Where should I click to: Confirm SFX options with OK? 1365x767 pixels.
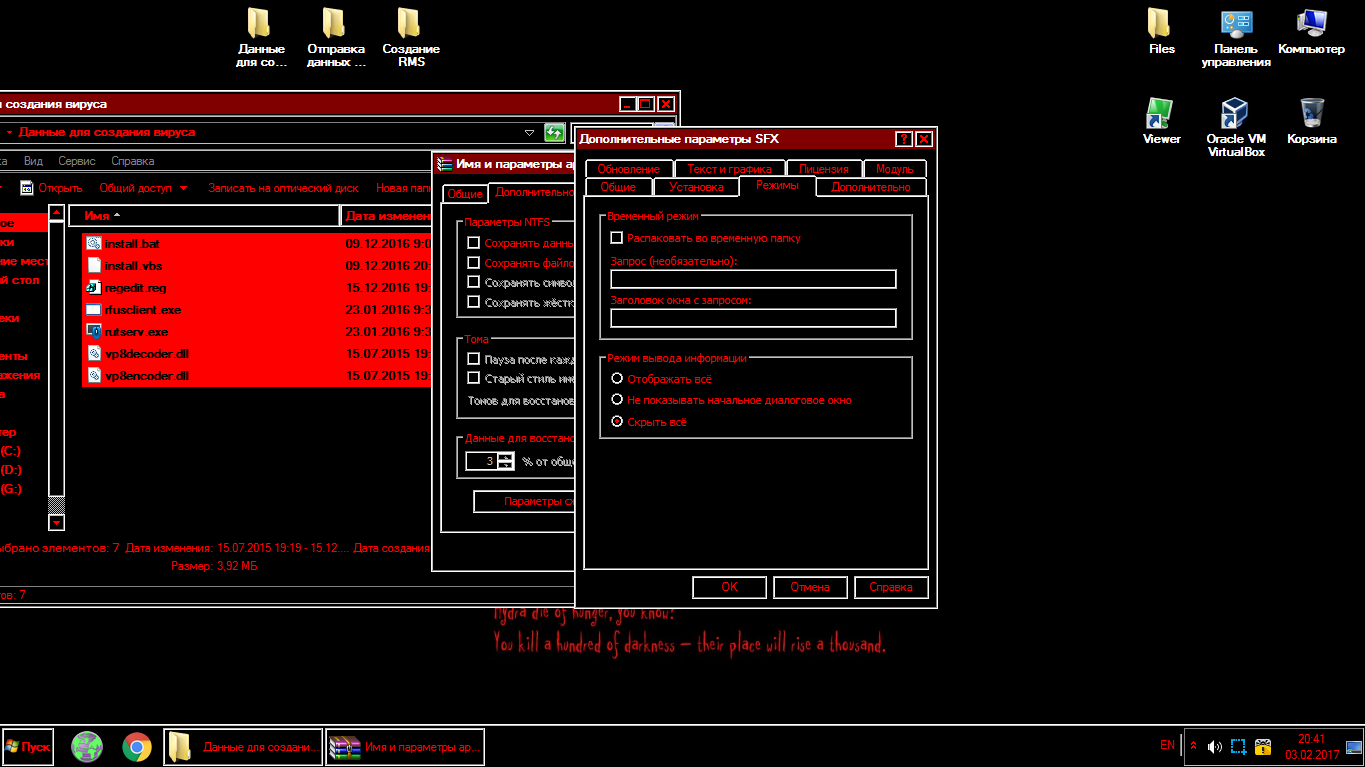pyautogui.click(x=730, y=587)
